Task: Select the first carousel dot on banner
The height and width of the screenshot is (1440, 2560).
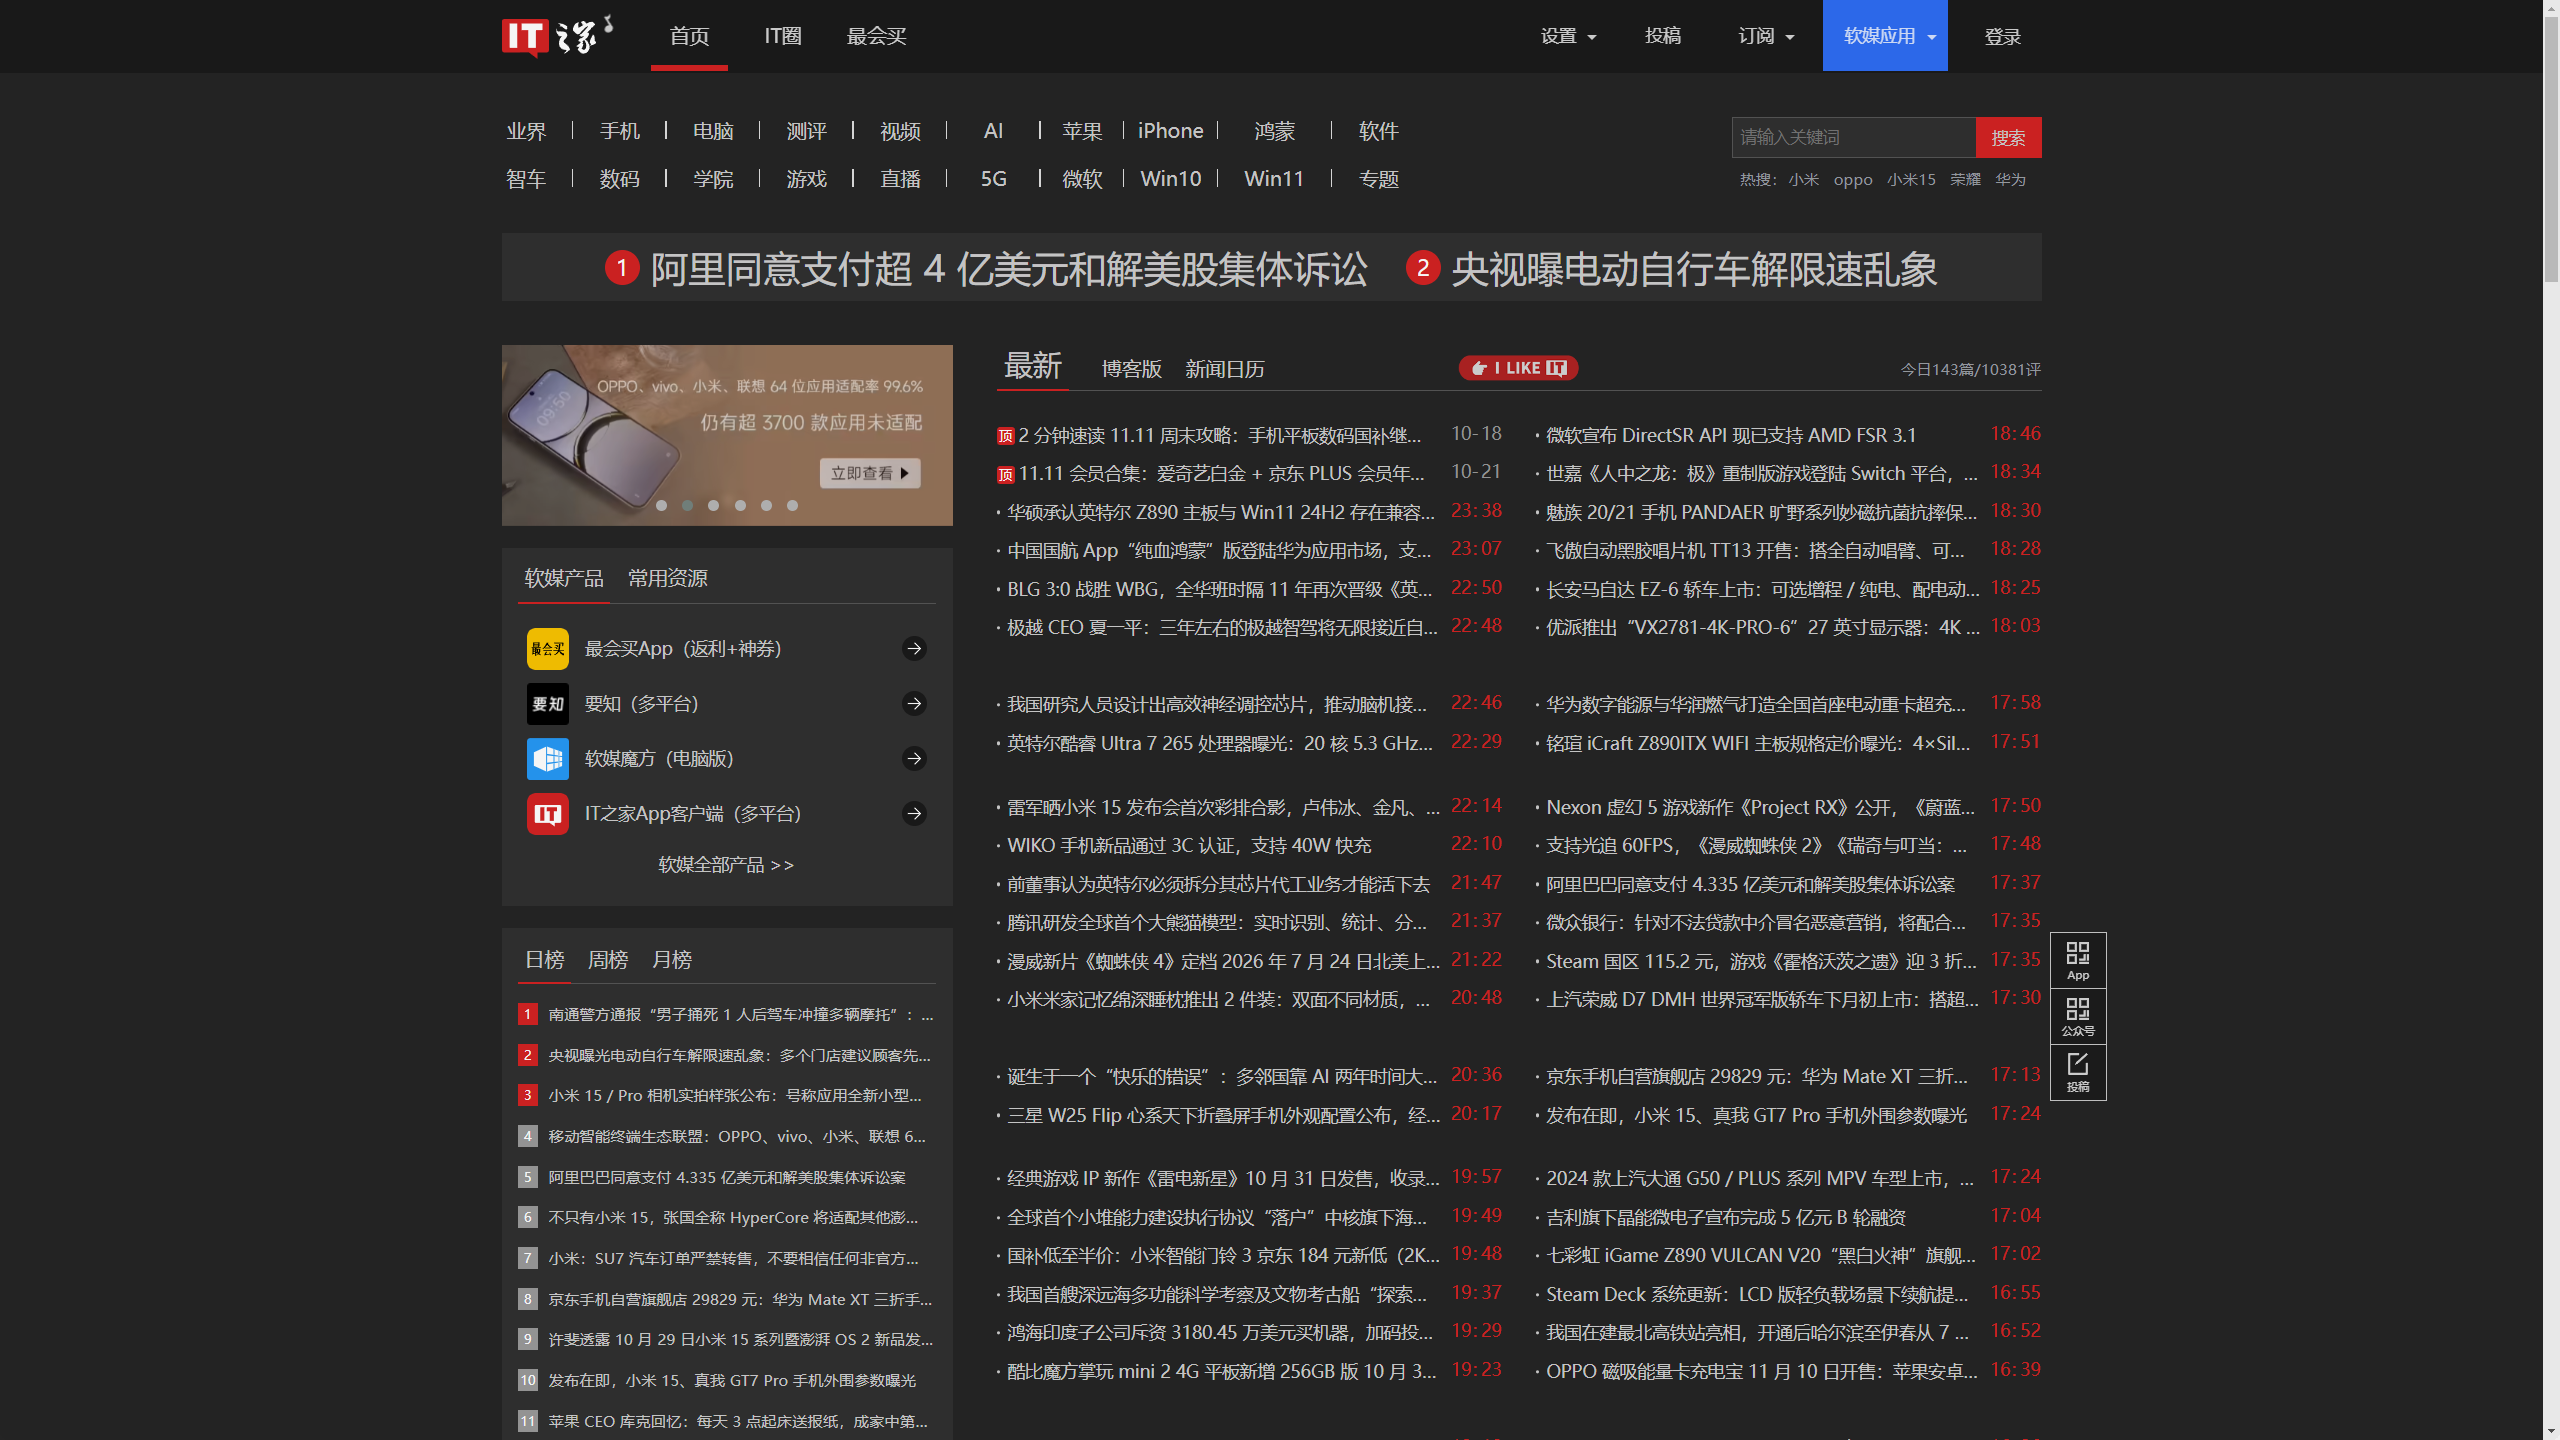Action: [x=661, y=506]
